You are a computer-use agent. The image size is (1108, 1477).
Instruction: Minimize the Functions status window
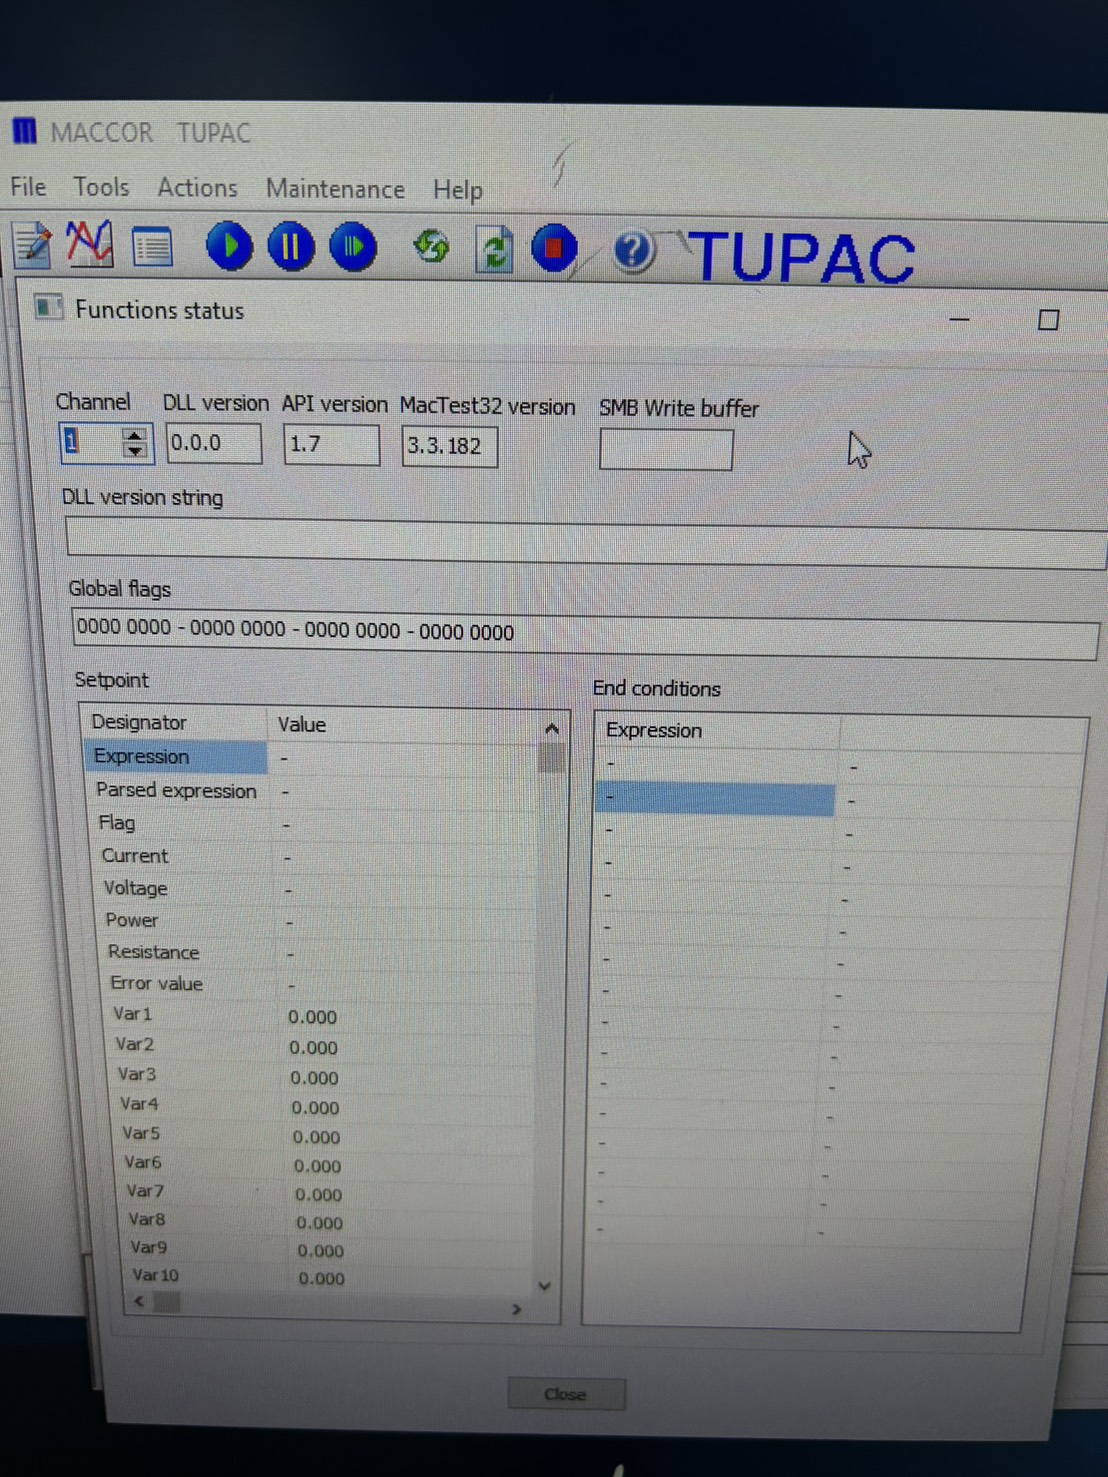point(959,319)
